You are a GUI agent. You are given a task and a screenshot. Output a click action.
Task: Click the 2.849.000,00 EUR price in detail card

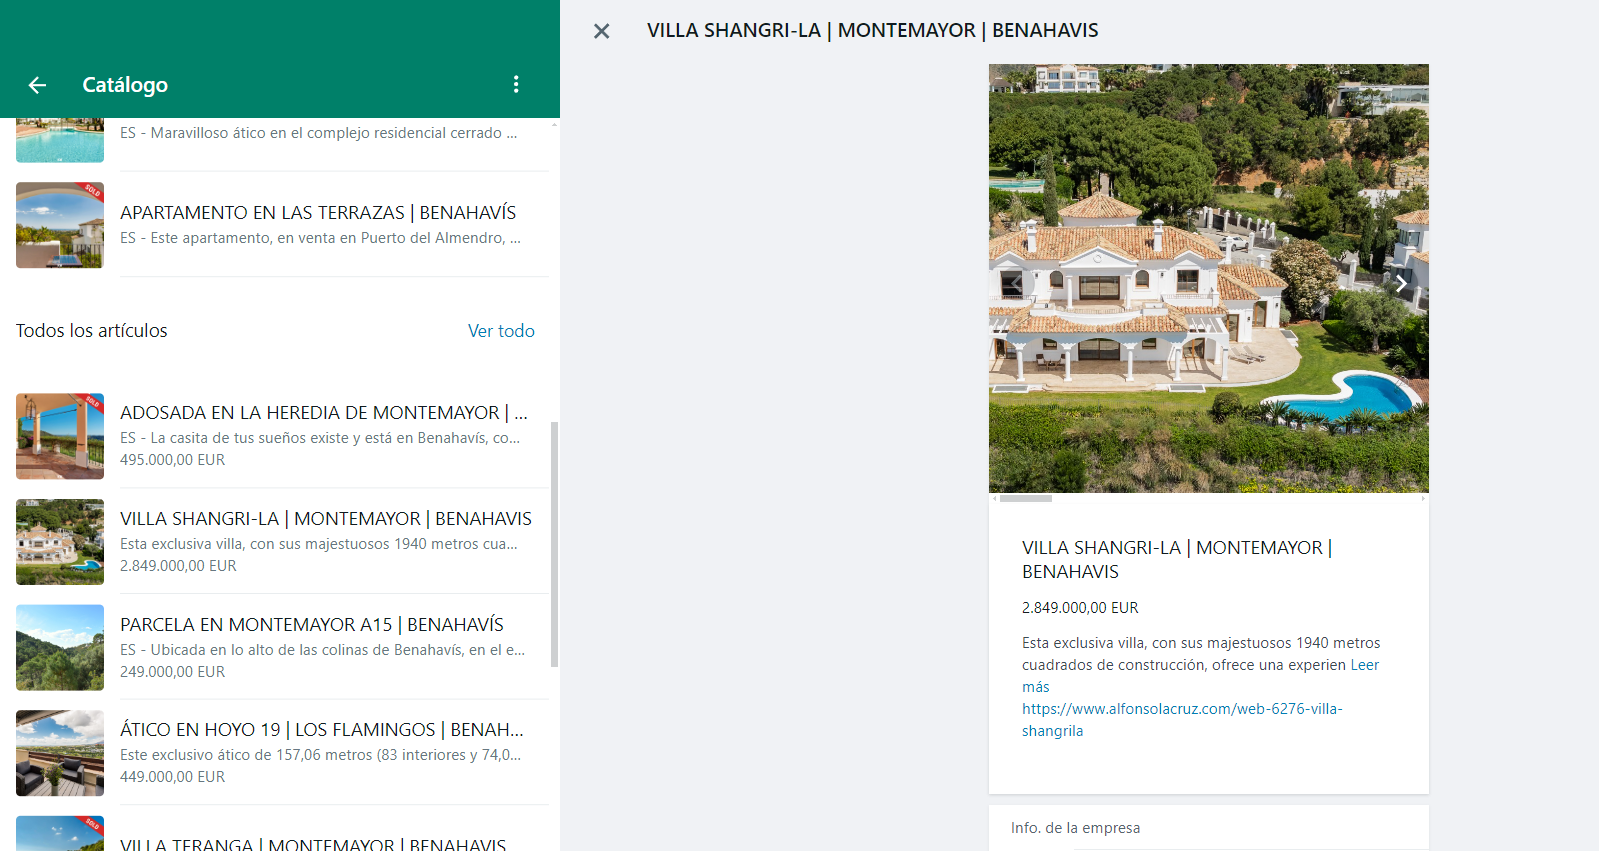1080,608
